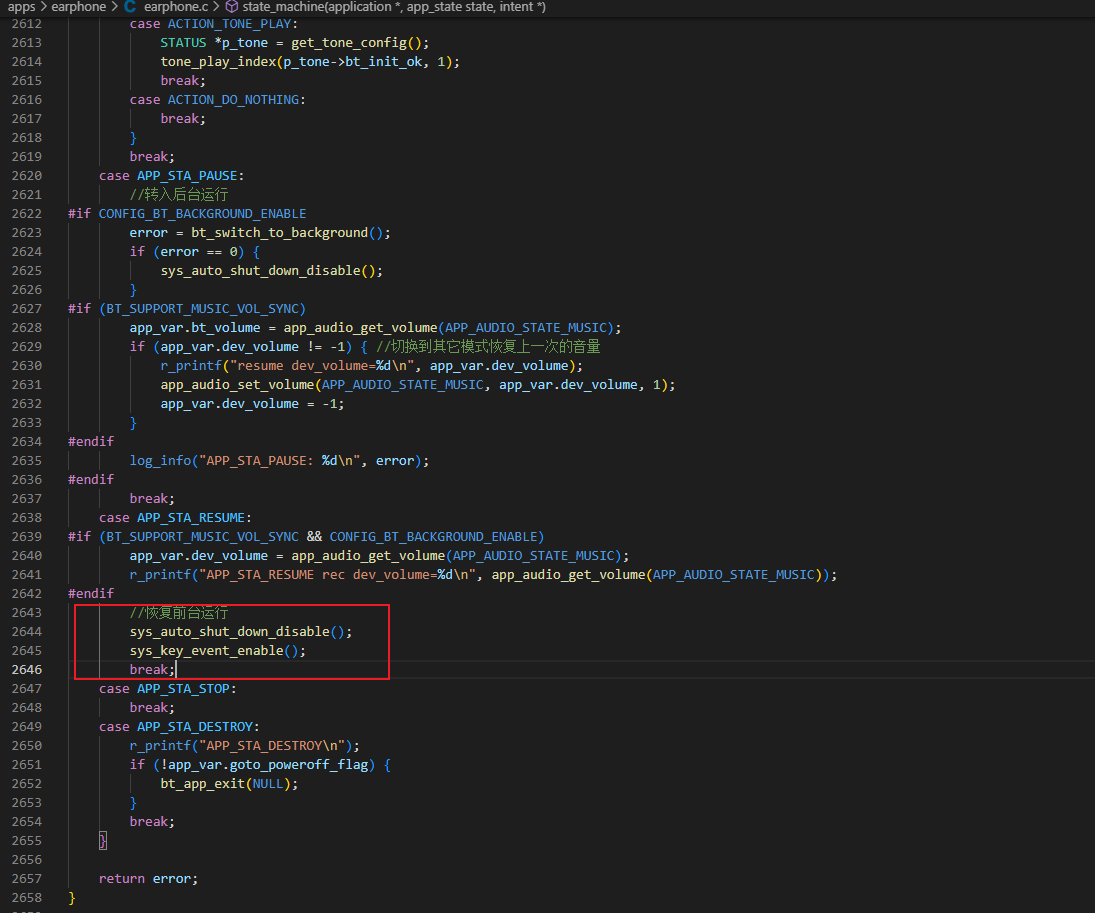Open the earphone folder breadcrumb

[79, 7]
